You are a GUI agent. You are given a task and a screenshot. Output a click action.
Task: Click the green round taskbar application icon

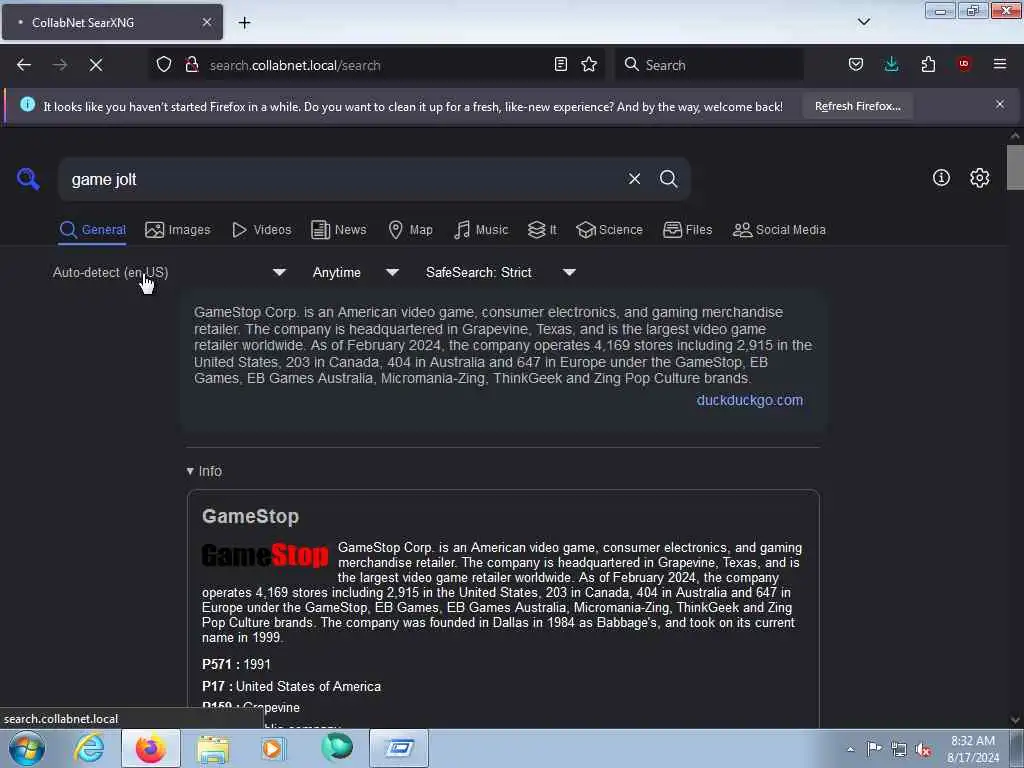(336, 748)
